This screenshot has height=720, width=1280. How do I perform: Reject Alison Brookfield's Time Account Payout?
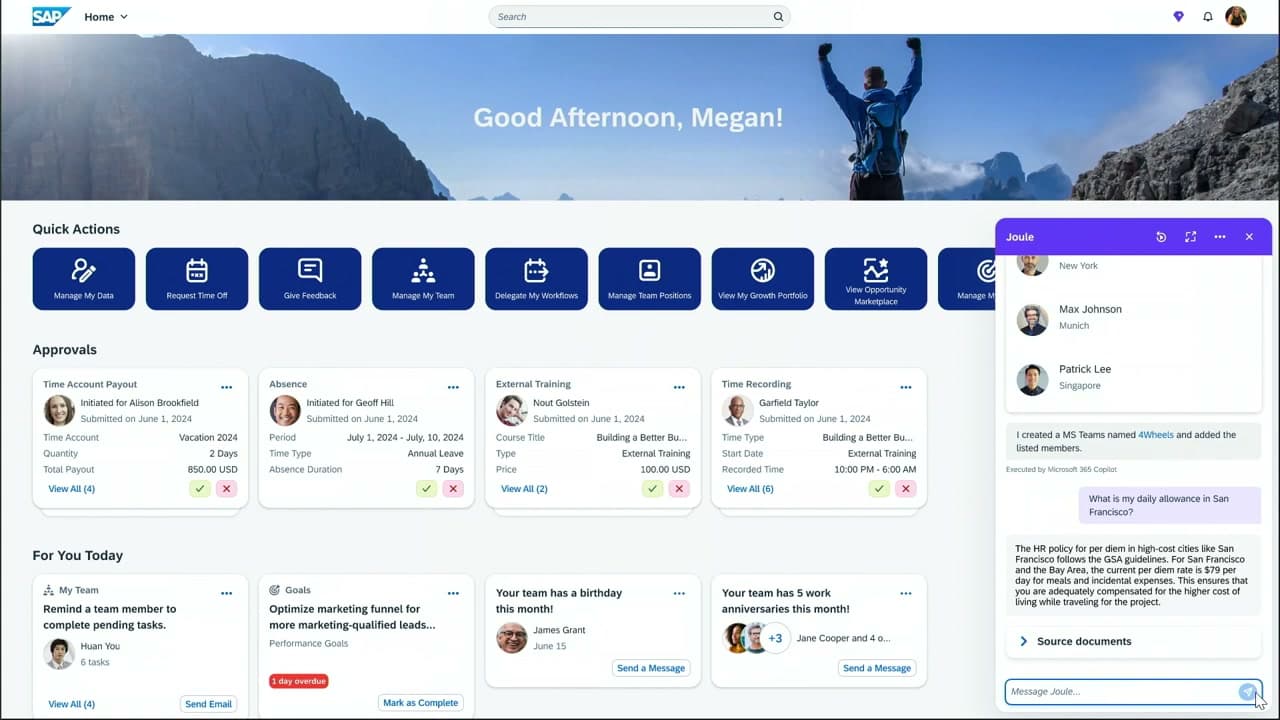click(226, 489)
